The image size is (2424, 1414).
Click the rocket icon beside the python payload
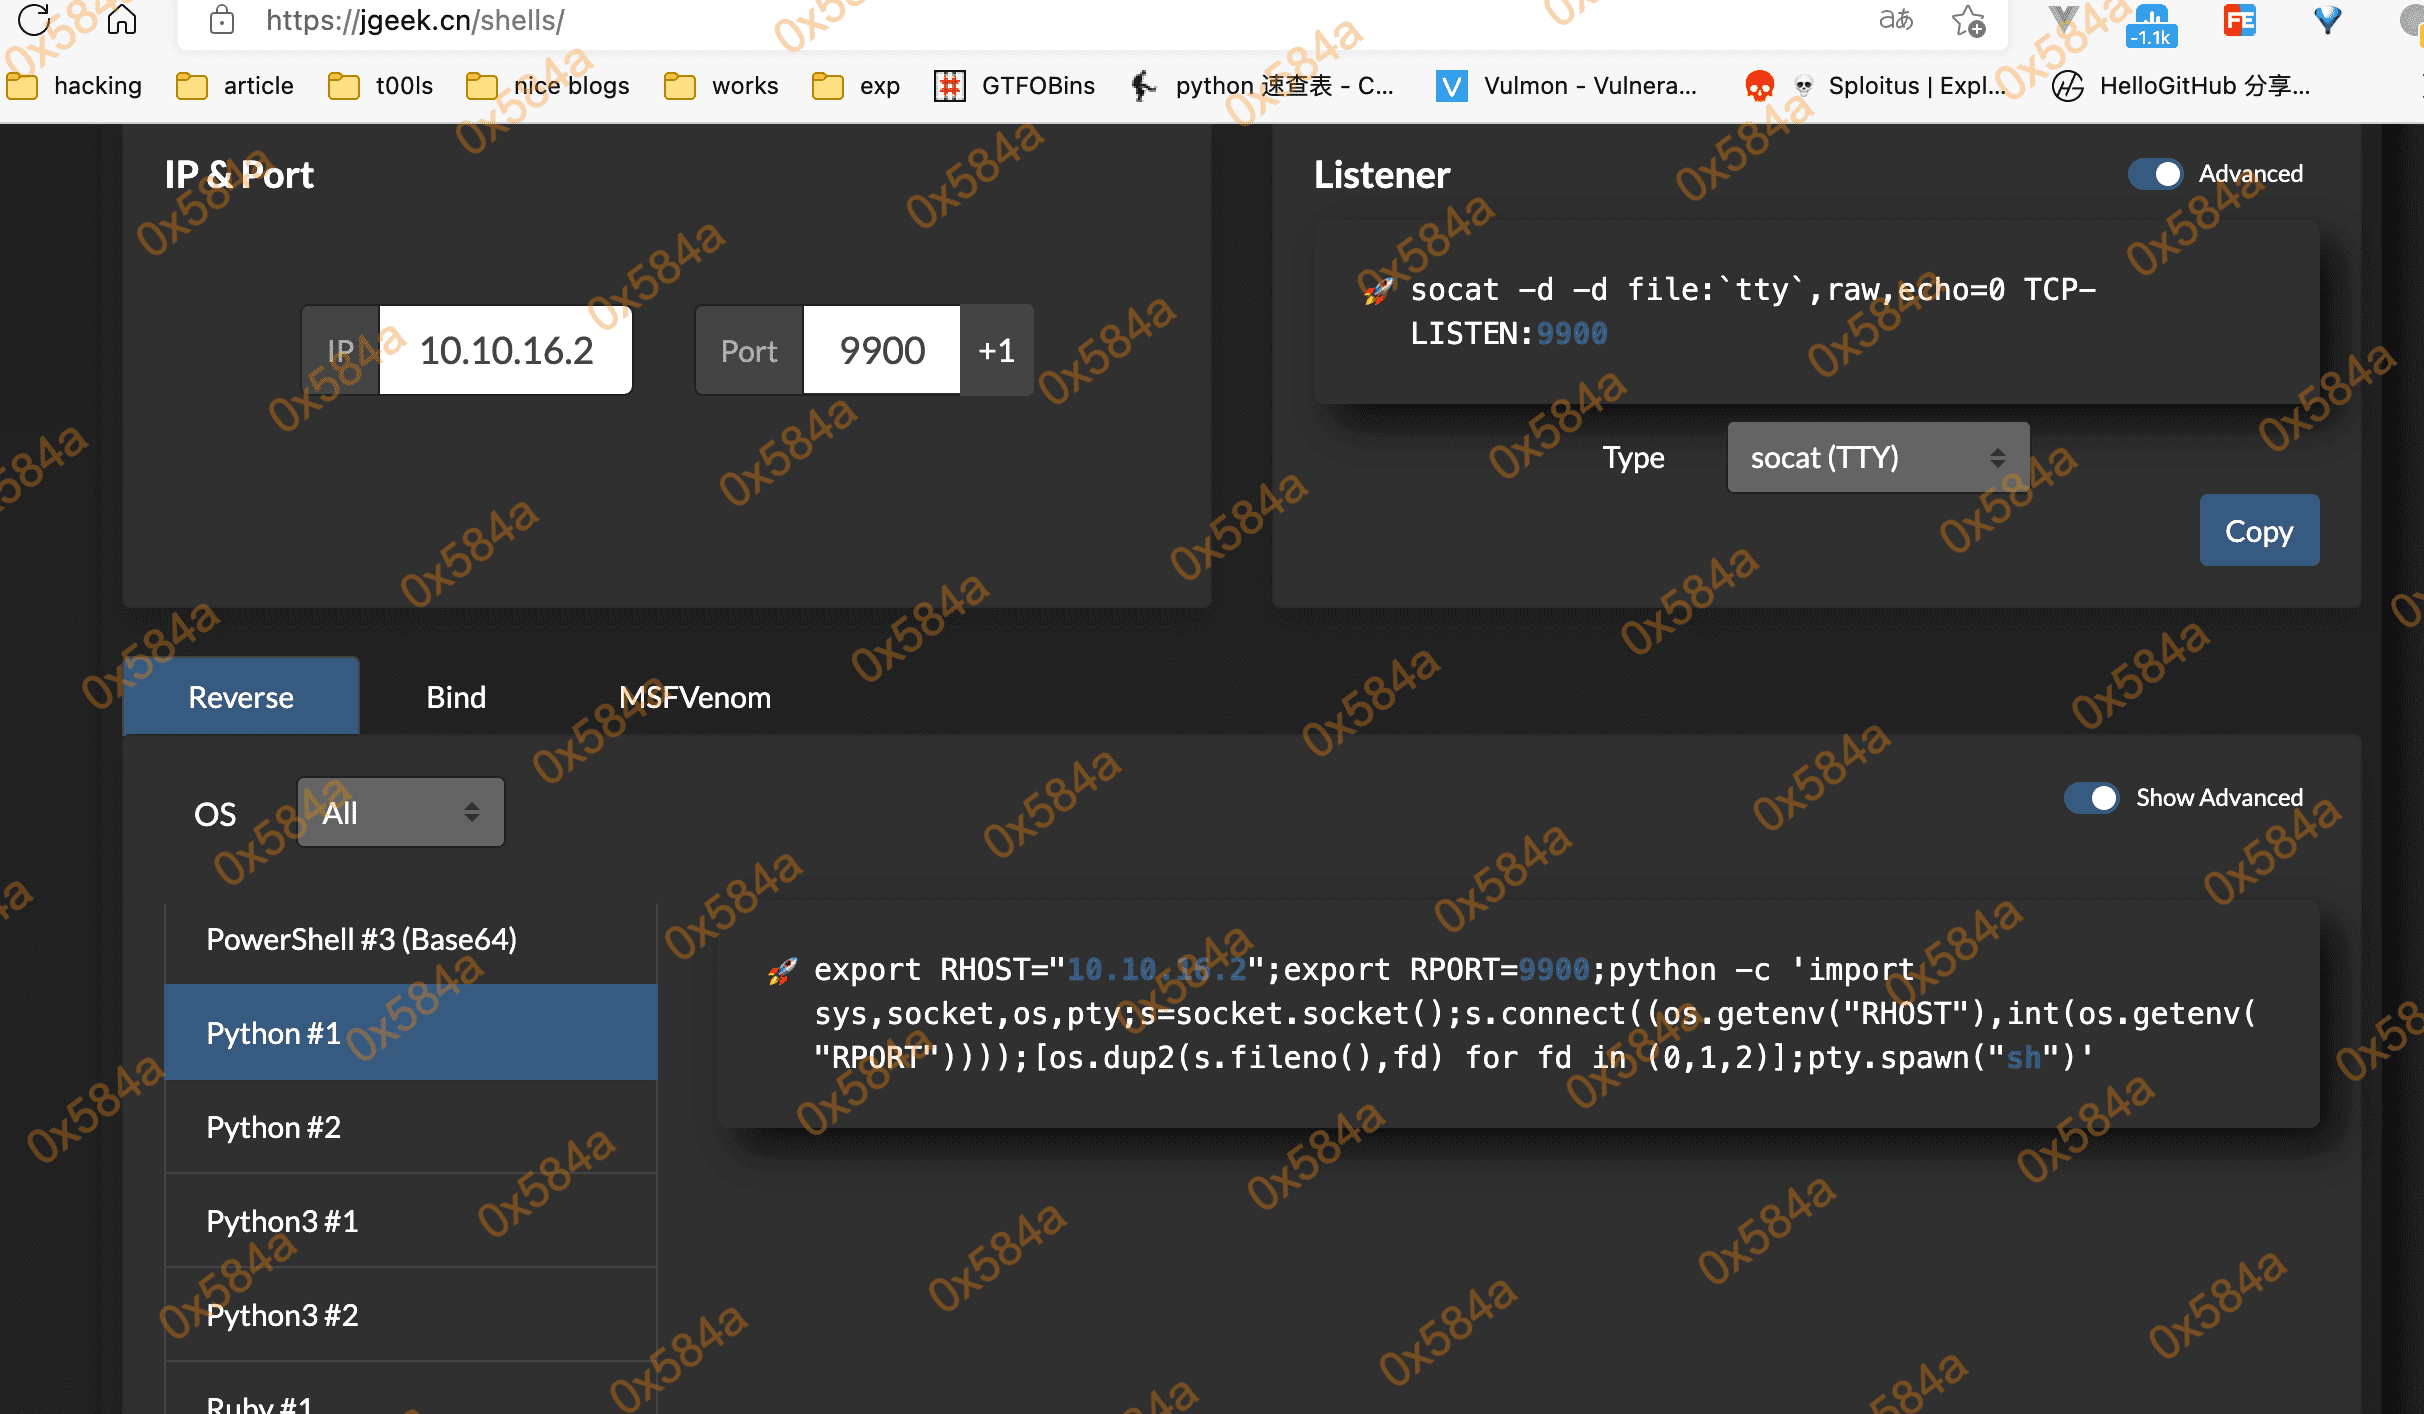tap(782, 970)
